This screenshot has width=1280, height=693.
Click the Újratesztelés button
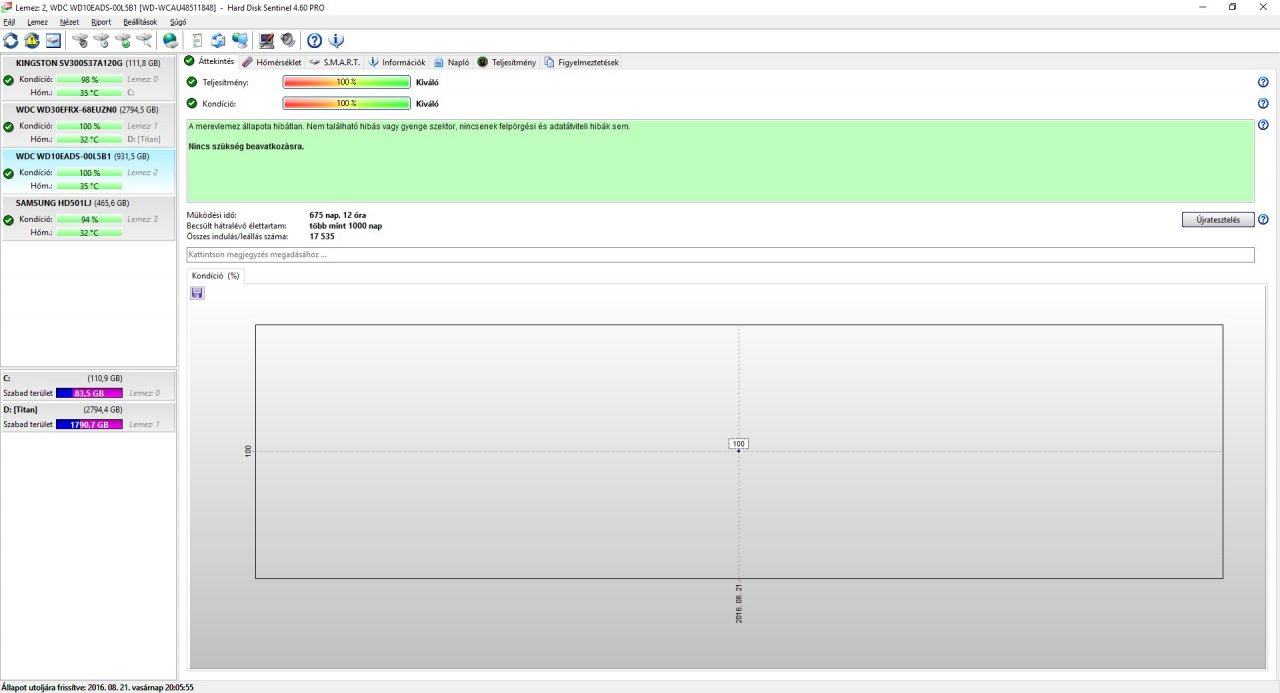point(1218,220)
